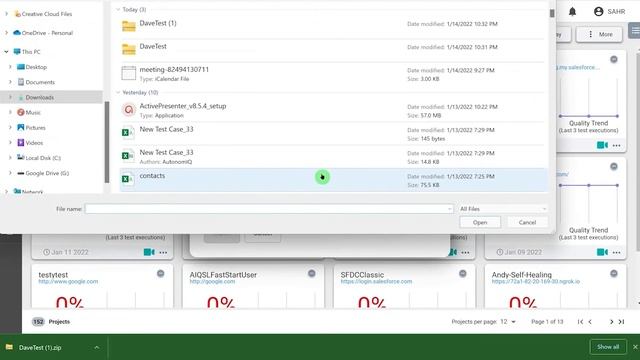Click Show all downloads button
Screen dimensions: 640x360
coord(608,347)
